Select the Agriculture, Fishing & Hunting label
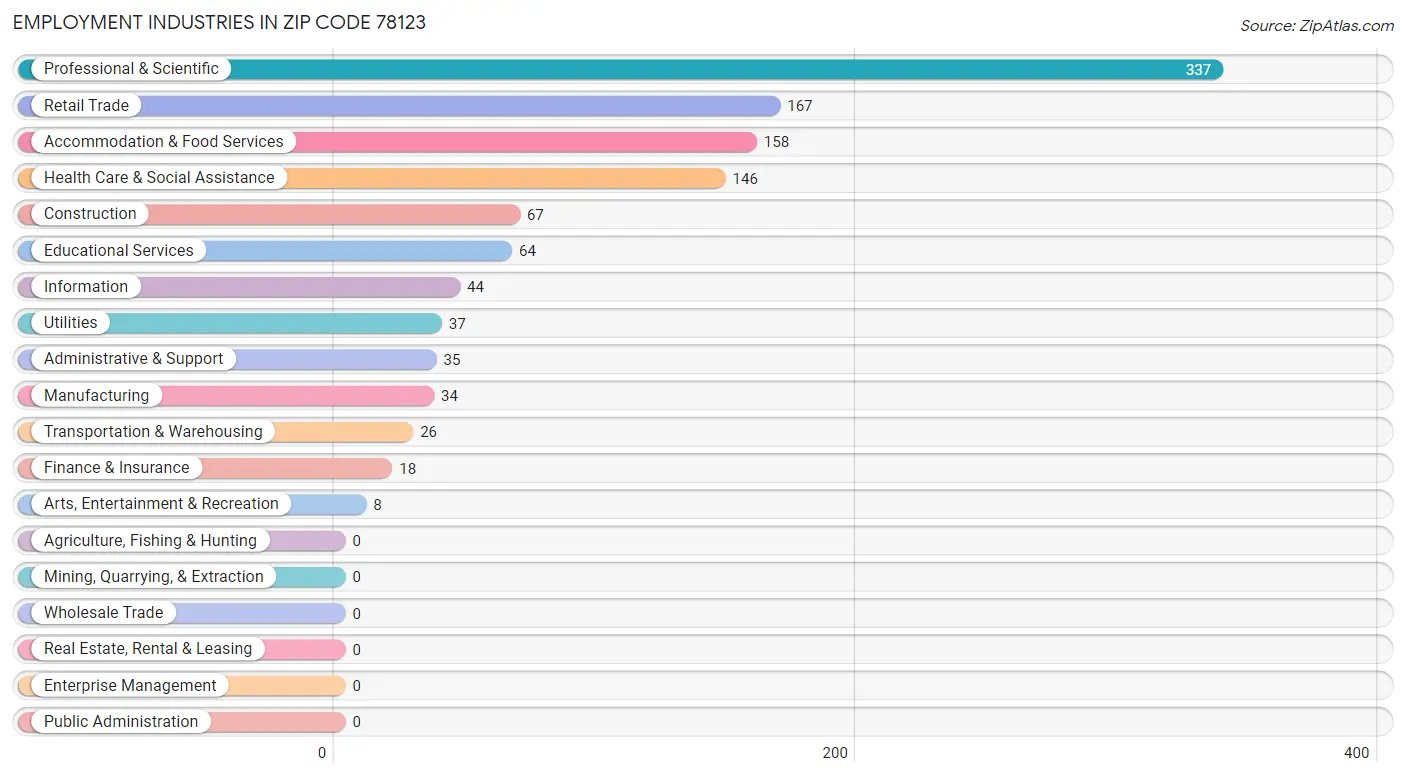 coord(150,540)
